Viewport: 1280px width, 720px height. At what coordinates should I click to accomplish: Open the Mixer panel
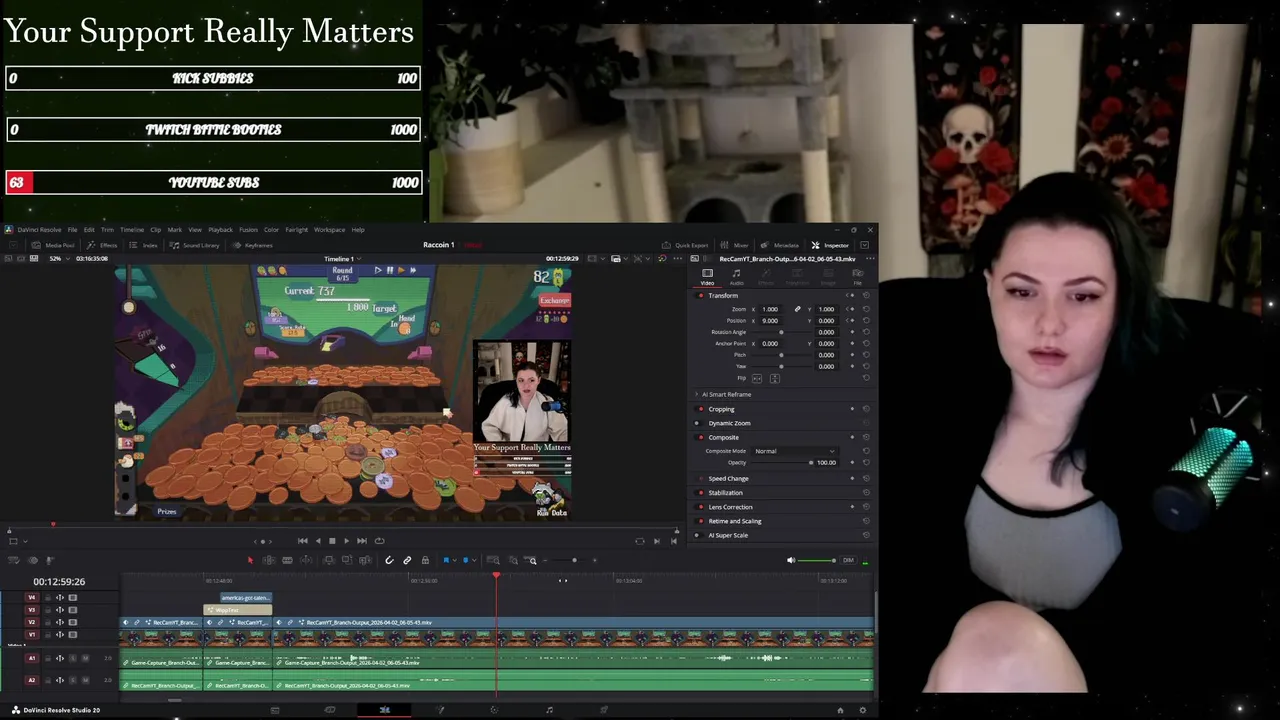(735, 245)
